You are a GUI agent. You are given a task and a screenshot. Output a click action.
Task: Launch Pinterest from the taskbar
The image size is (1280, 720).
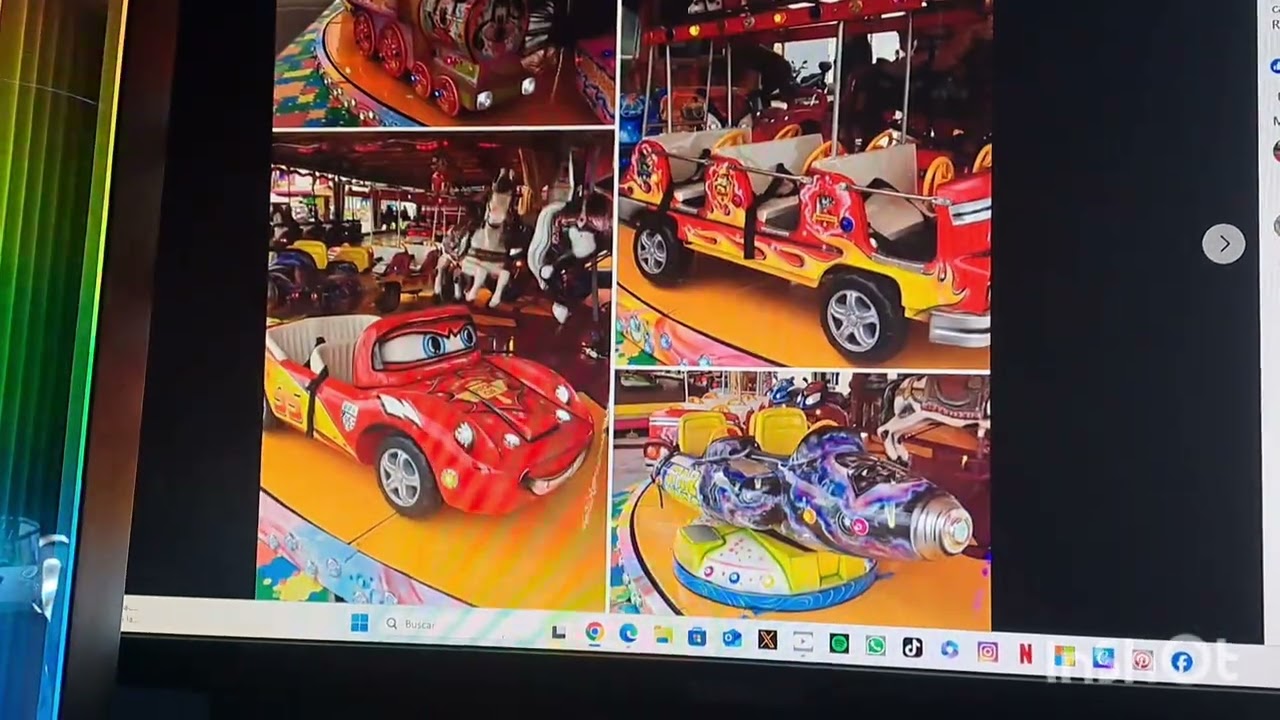pos(1142,659)
